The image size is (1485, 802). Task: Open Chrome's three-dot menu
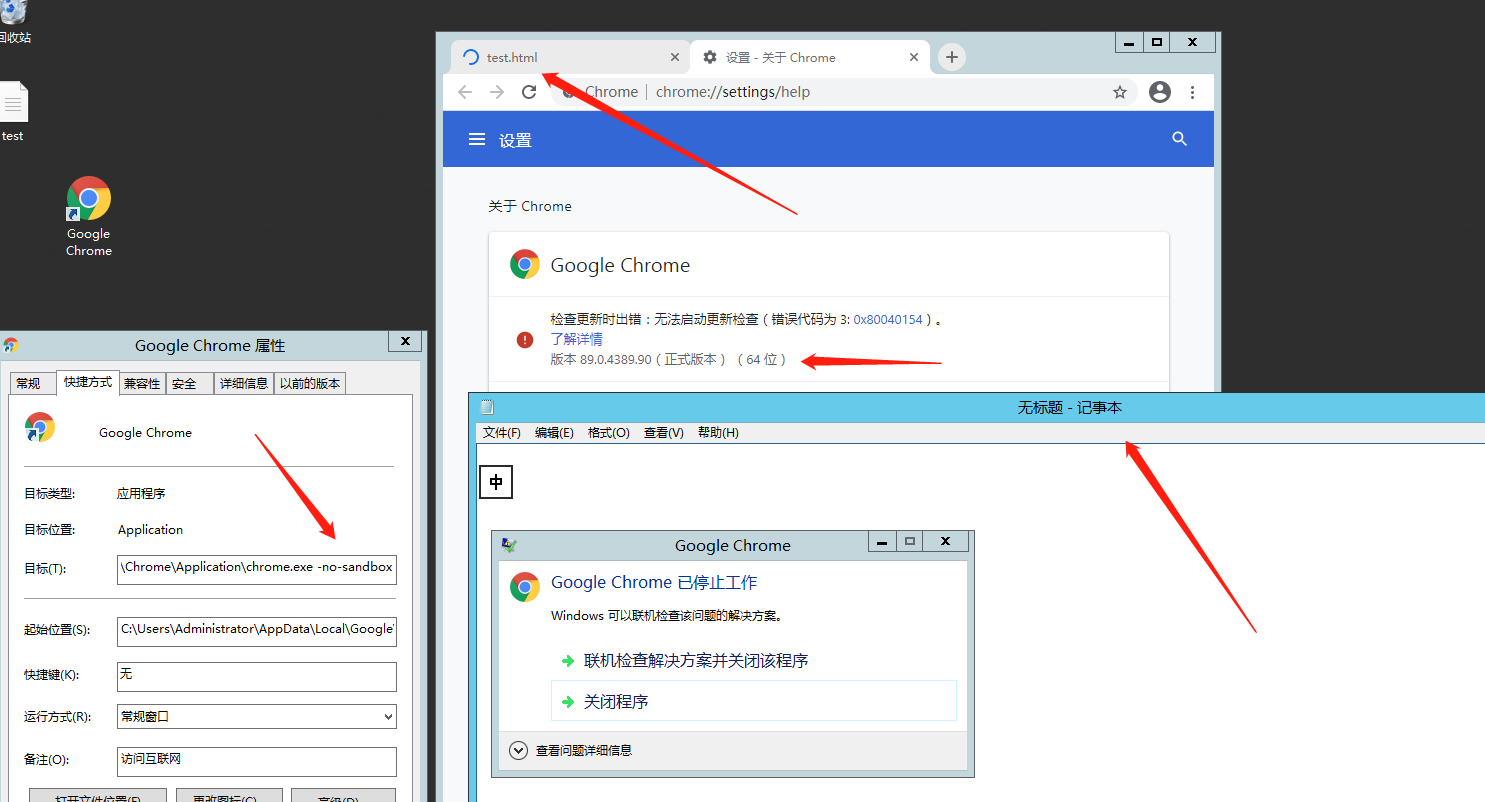point(1193,92)
